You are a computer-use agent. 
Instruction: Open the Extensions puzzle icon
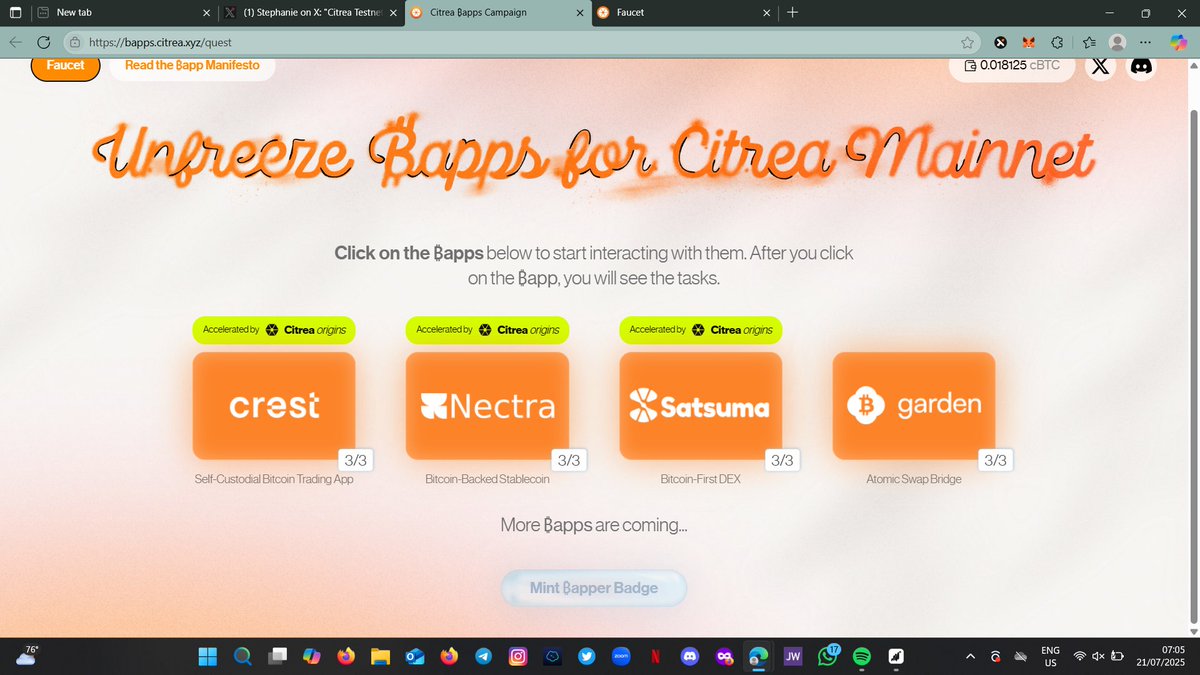[1057, 42]
